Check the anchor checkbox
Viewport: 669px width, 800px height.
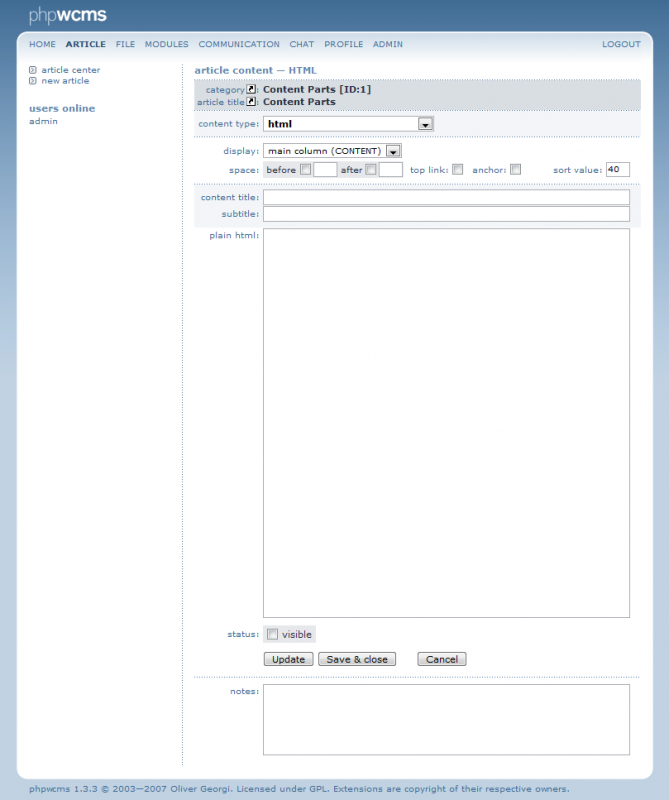(516, 170)
